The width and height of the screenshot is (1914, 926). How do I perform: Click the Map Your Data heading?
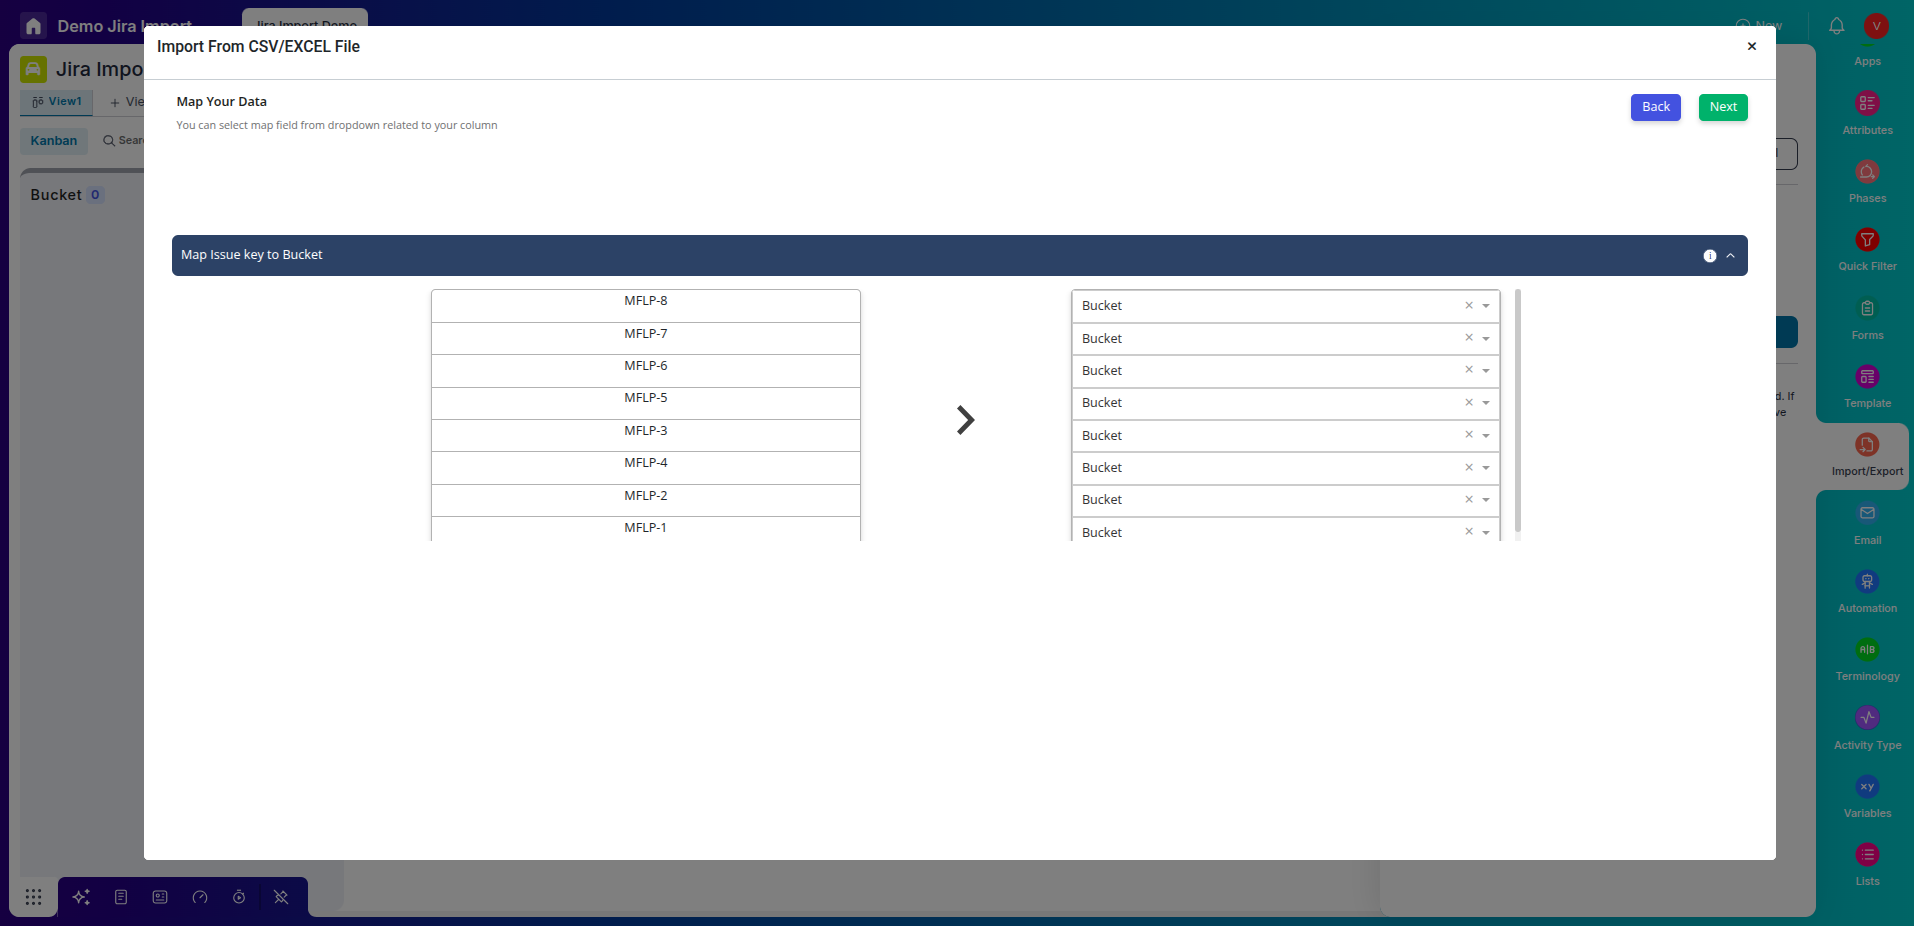(222, 102)
